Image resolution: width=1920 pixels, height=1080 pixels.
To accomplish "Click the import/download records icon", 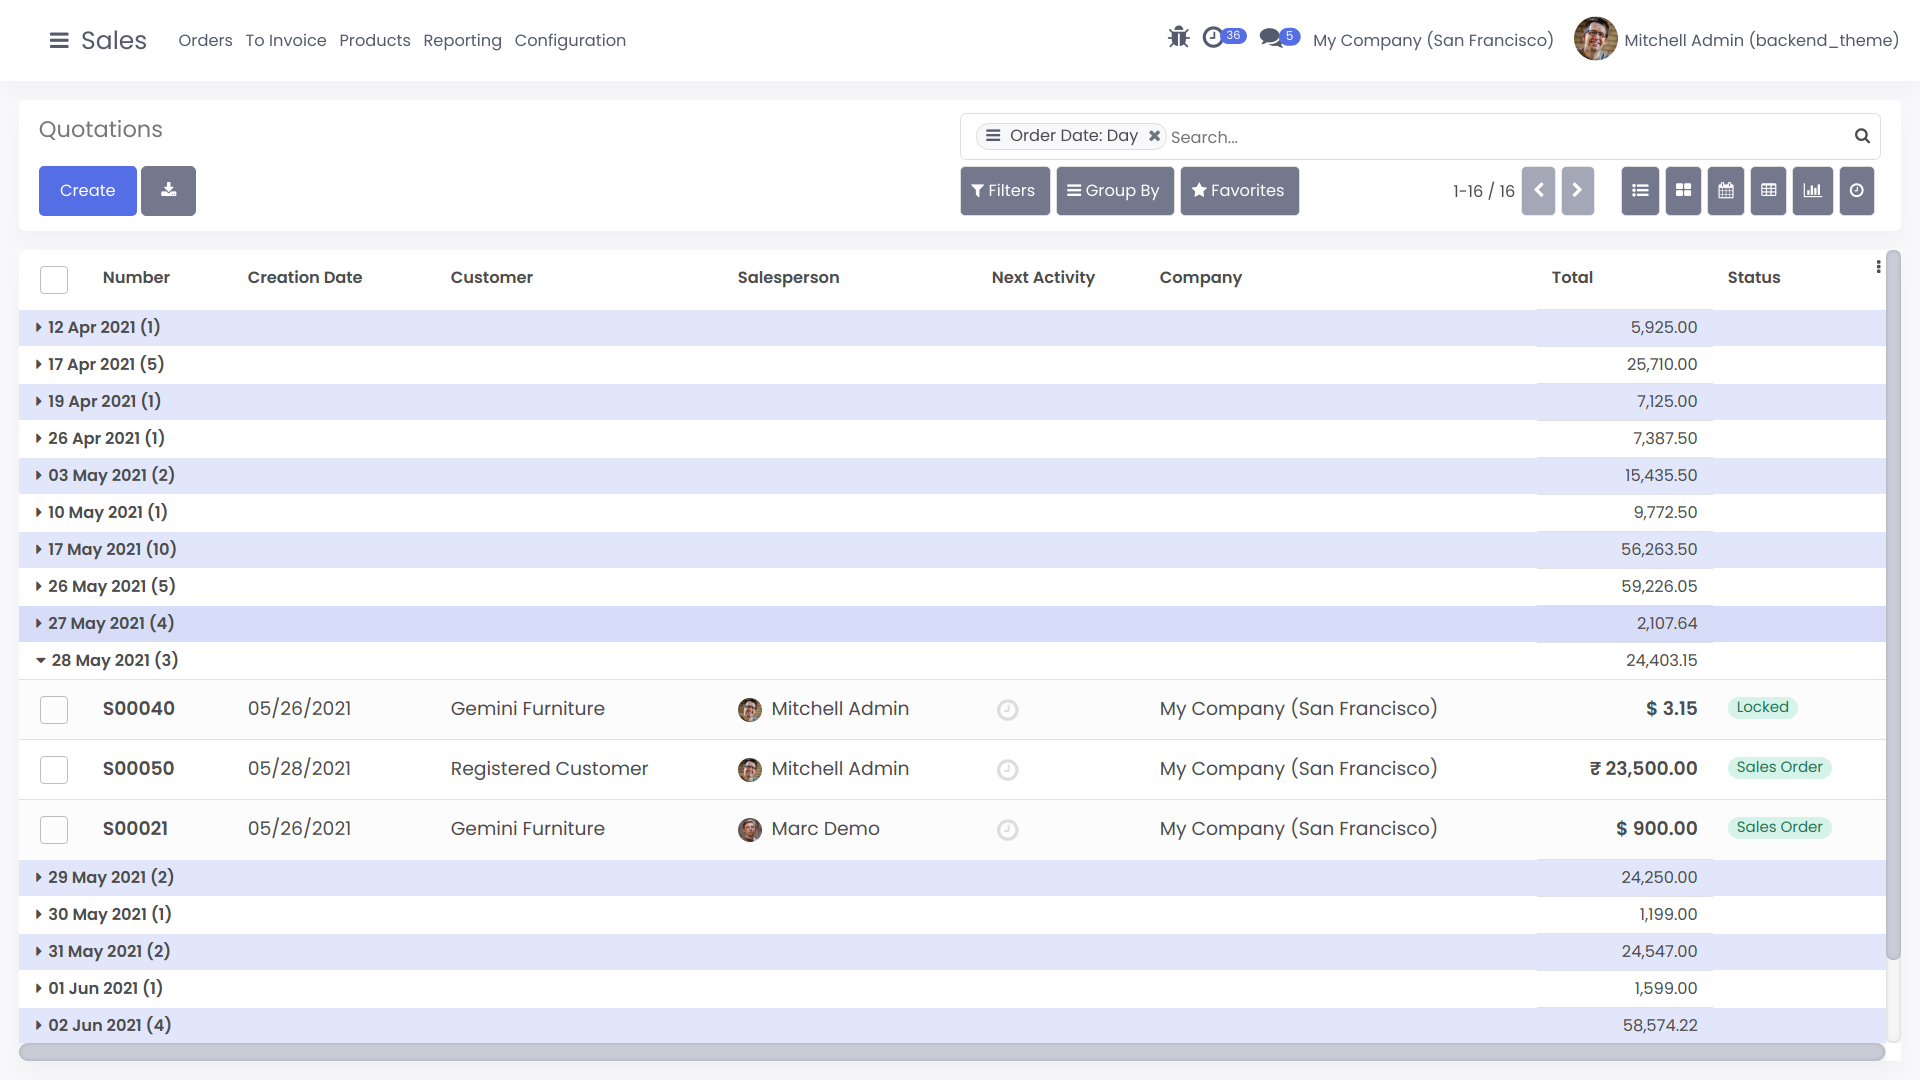I will pyautogui.click(x=168, y=190).
